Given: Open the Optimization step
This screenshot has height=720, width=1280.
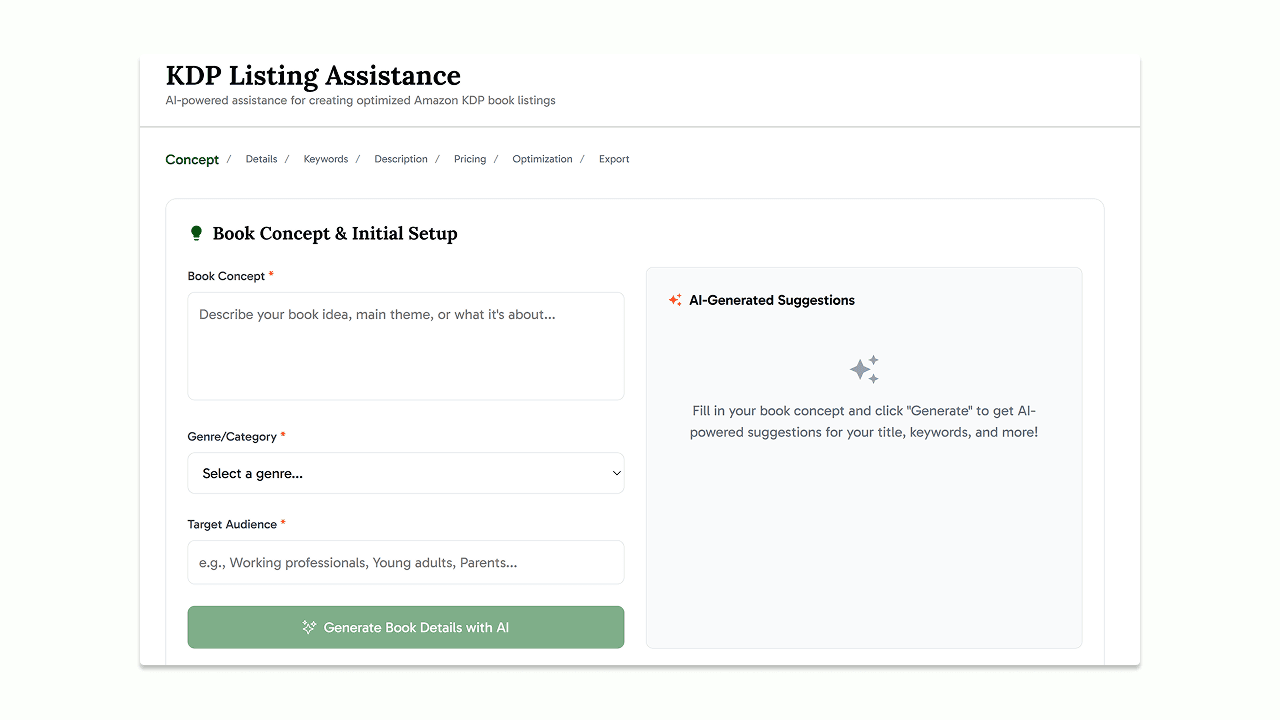Looking at the screenshot, I should pos(542,159).
